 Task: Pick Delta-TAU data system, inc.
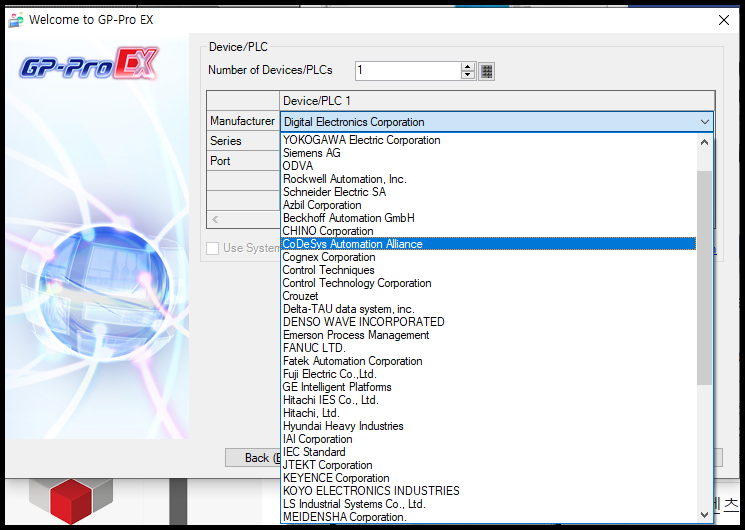(488, 309)
